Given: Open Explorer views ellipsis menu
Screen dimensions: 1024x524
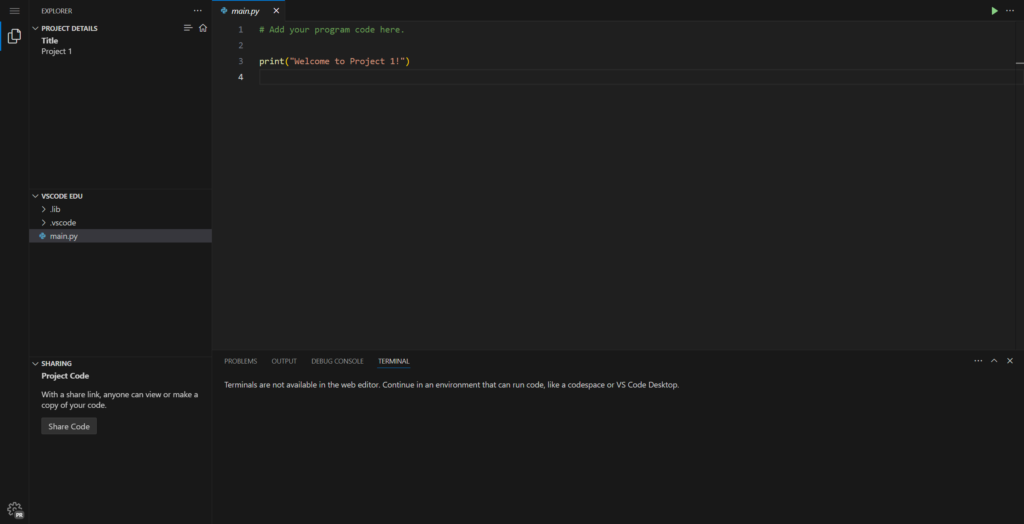Looking at the screenshot, I should (197, 10).
